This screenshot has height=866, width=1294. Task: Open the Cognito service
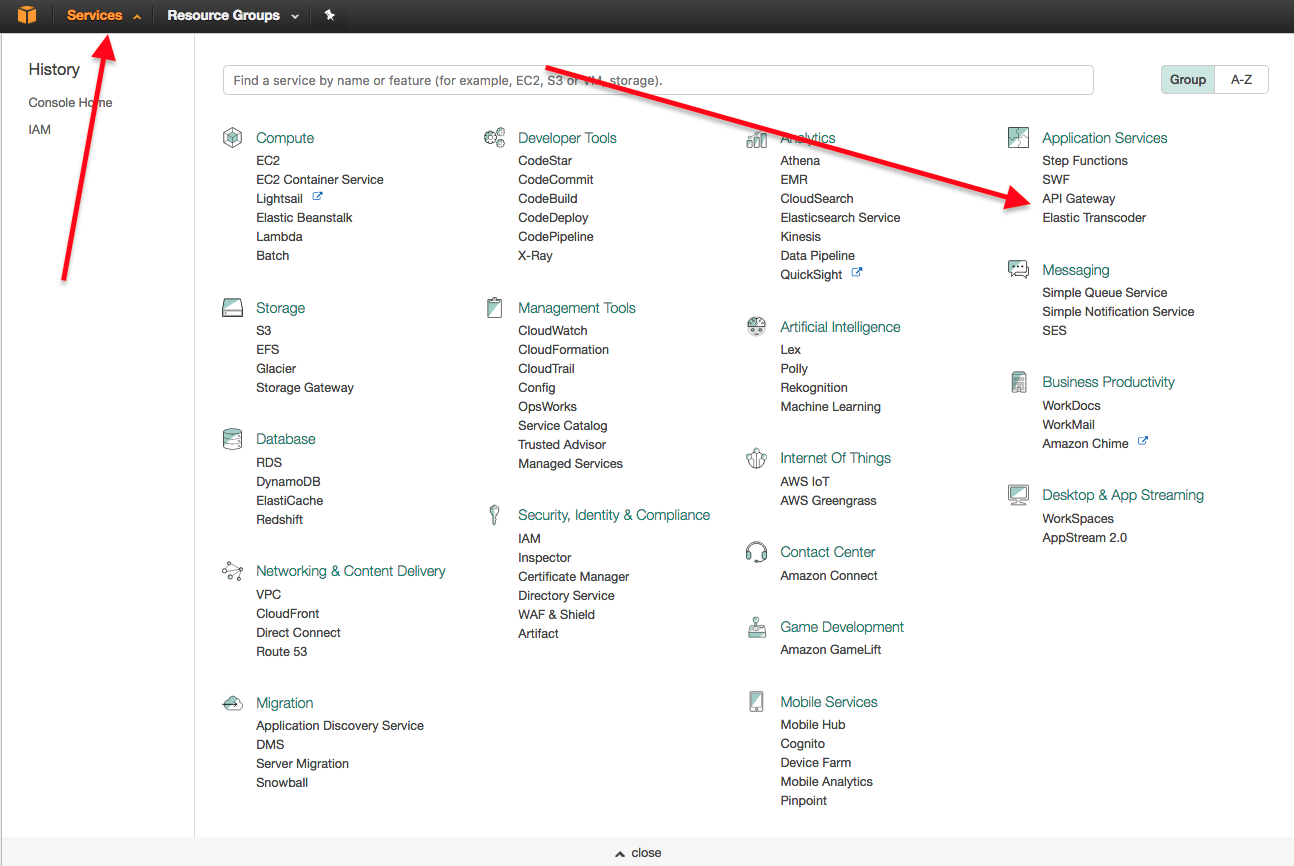803,744
